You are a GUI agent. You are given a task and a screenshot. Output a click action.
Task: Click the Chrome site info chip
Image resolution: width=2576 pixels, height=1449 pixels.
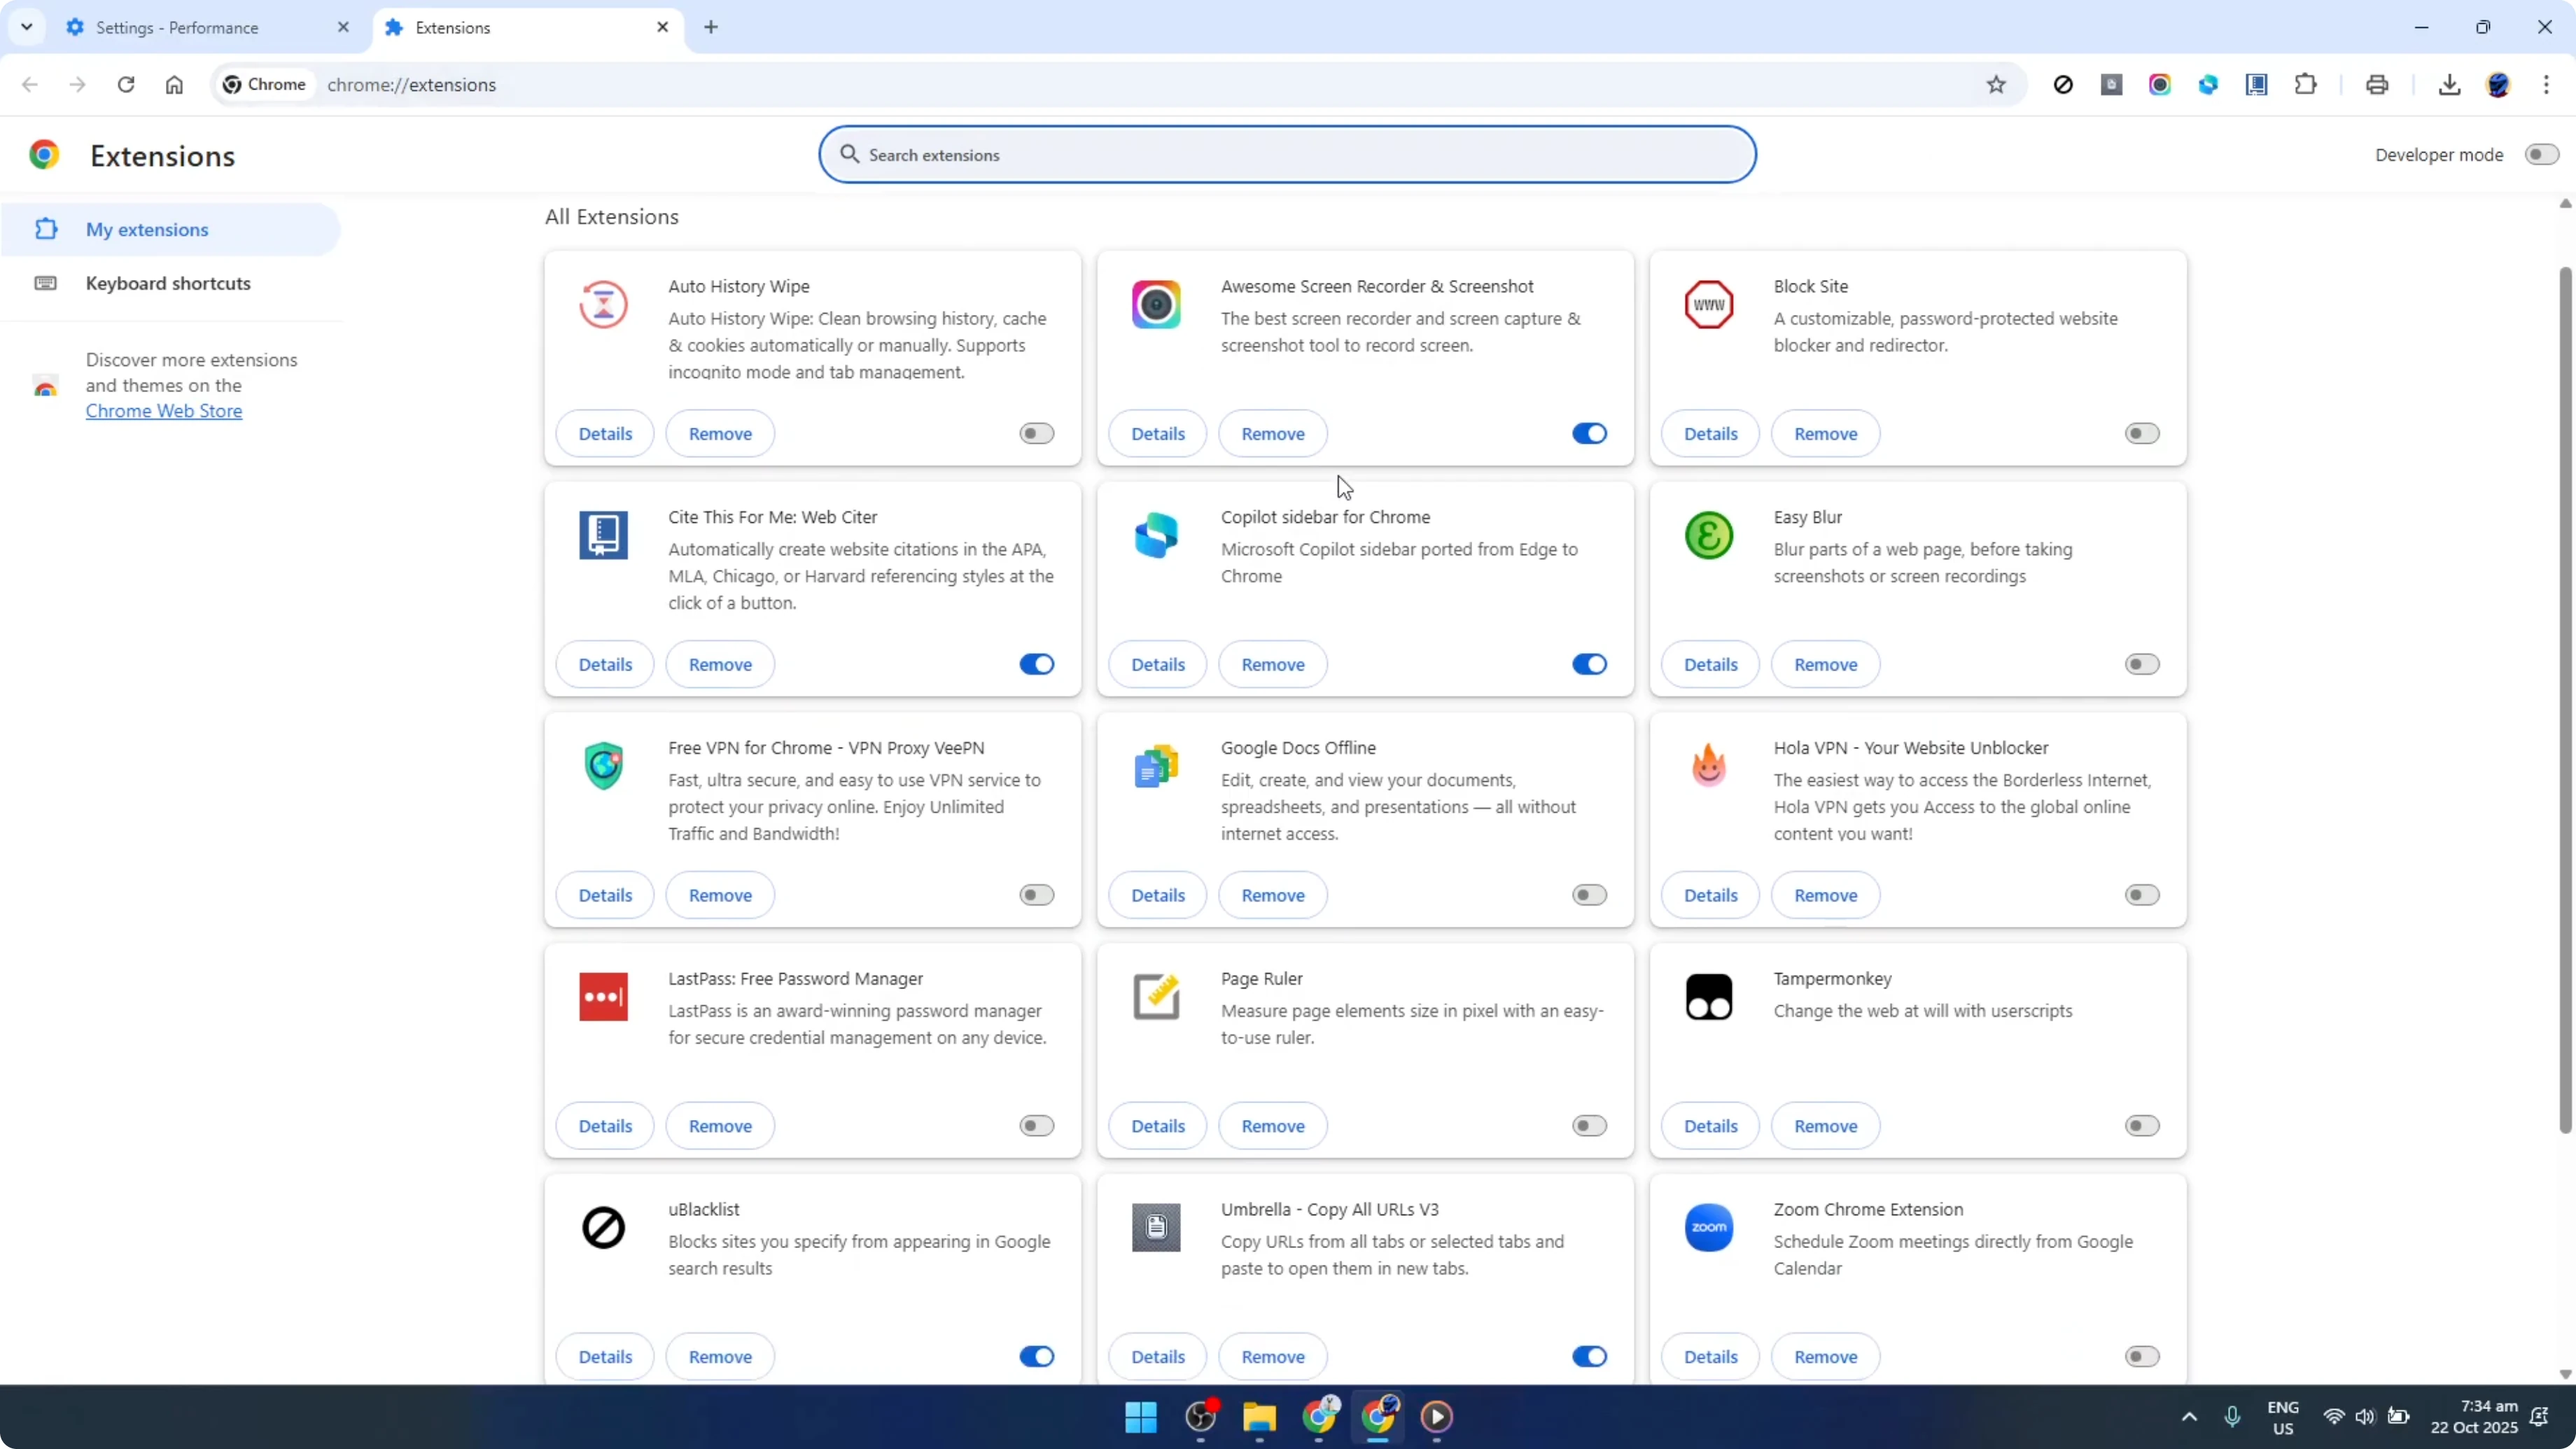264,85
